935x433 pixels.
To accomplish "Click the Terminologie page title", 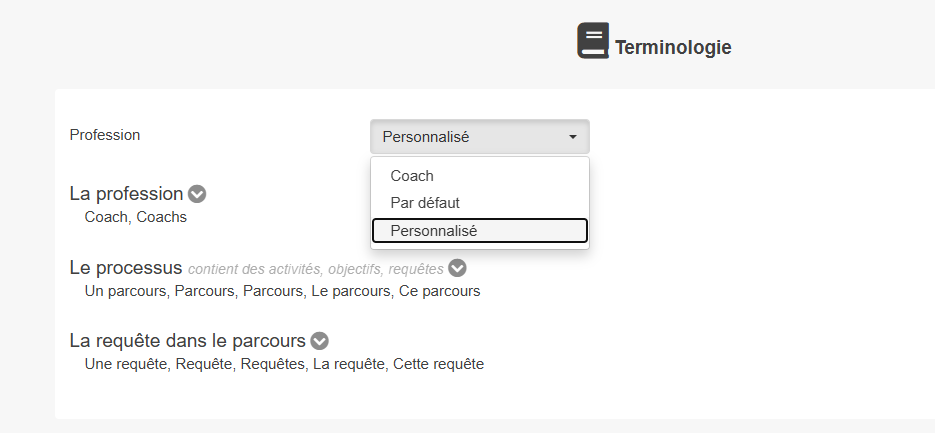I will pos(673,47).
